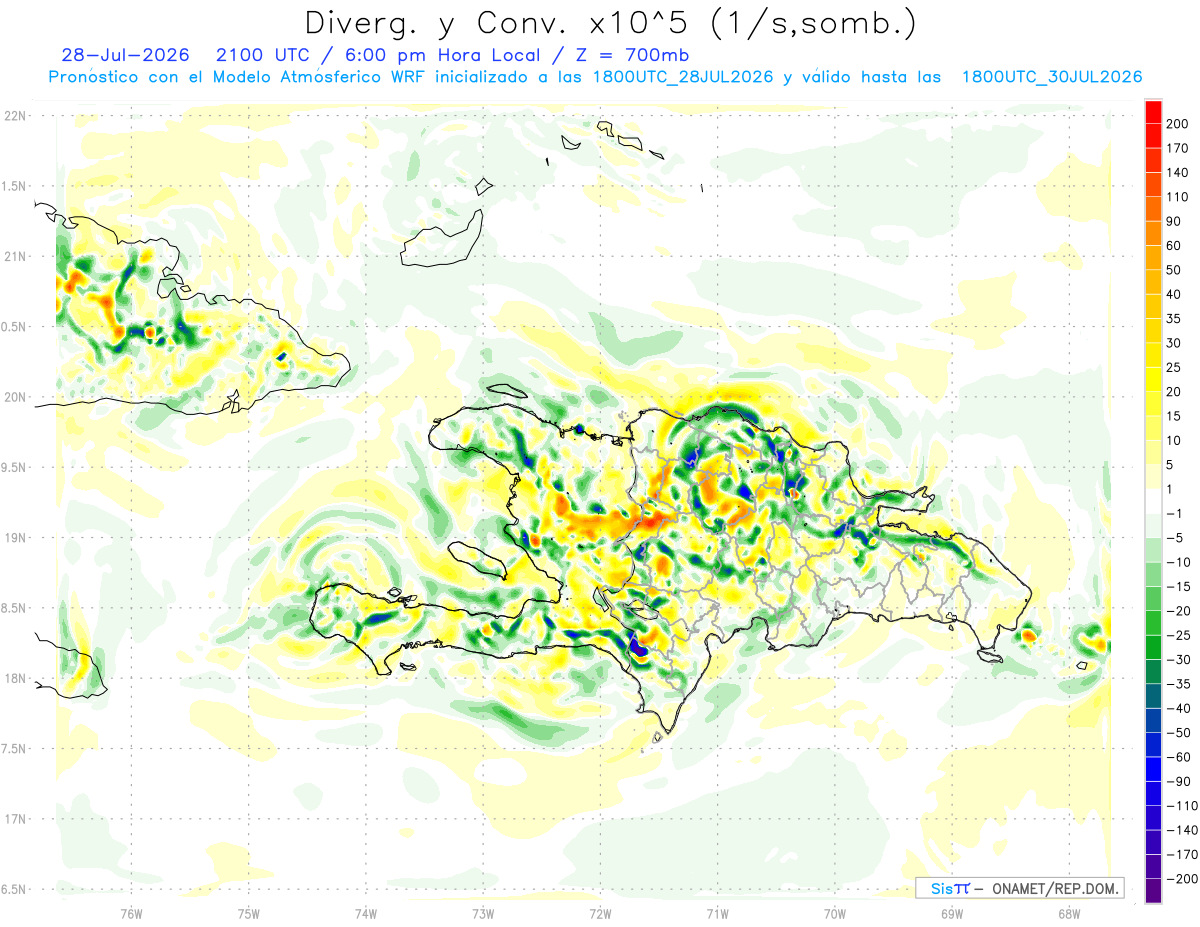The image size is (1200, 927).
Task: Click the '-40' color scale label
Action: click(x=1177, y=709)
